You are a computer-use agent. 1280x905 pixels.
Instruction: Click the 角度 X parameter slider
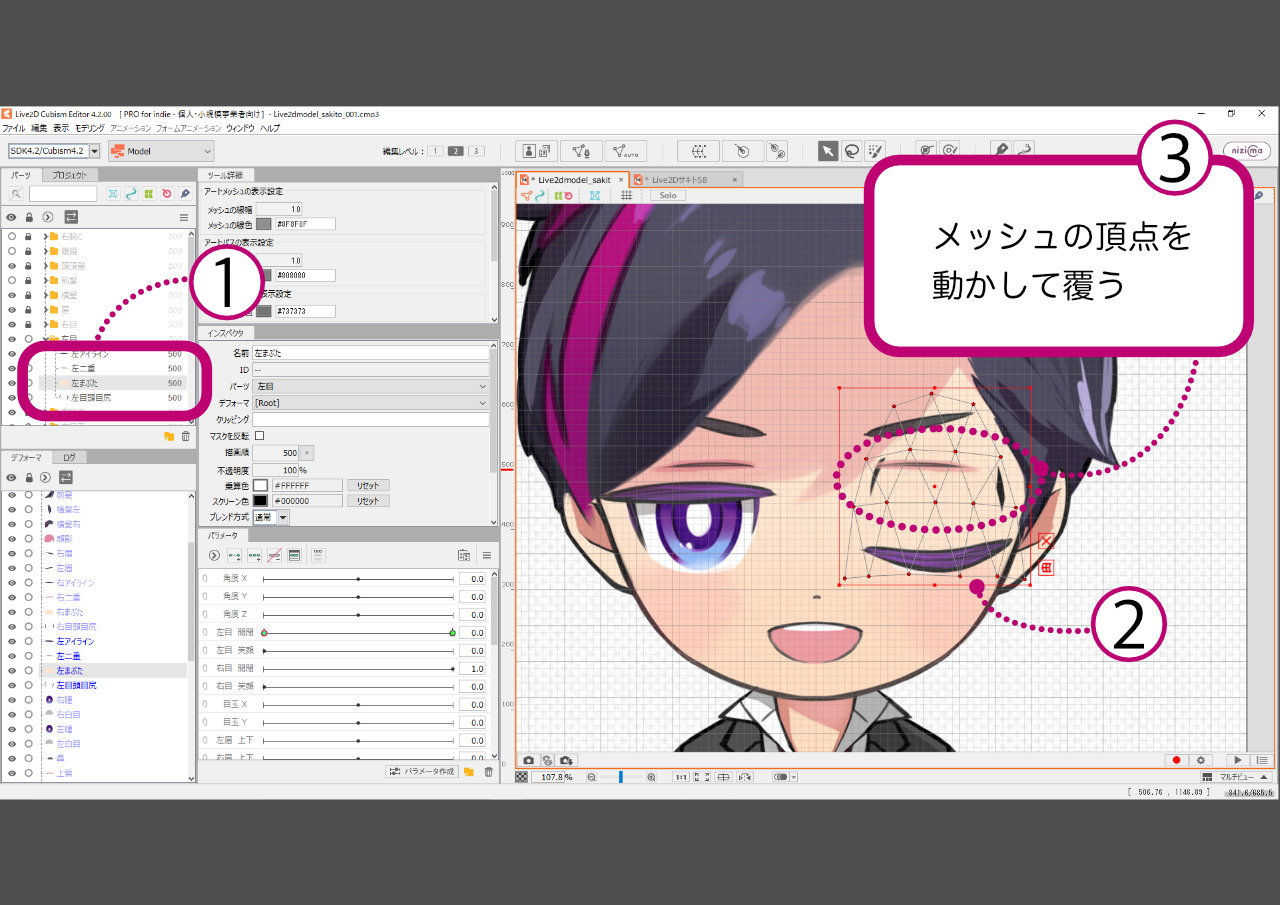click(358, 579)
